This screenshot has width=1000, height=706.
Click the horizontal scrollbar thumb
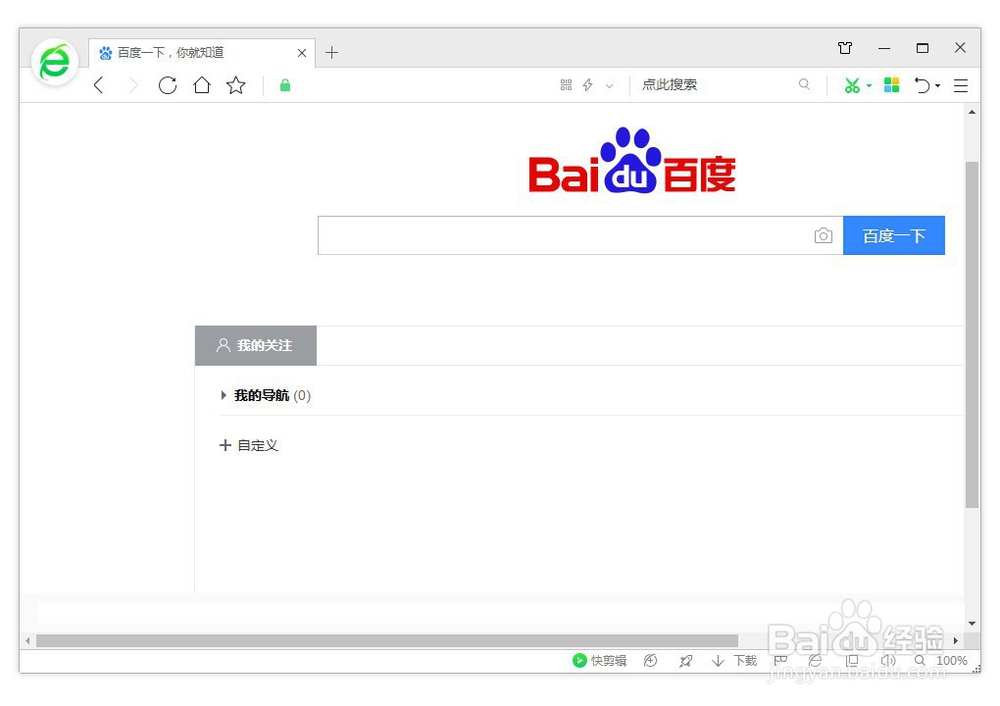(387, 640)
